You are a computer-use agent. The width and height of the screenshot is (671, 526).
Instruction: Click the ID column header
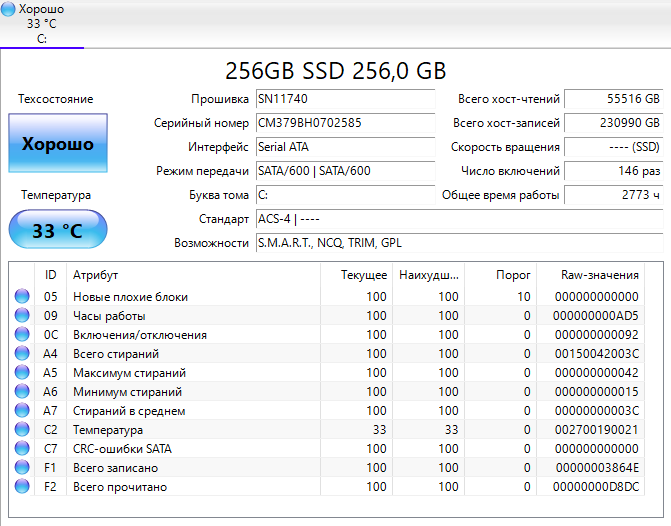pyautogui.click(x=50, y=274)
